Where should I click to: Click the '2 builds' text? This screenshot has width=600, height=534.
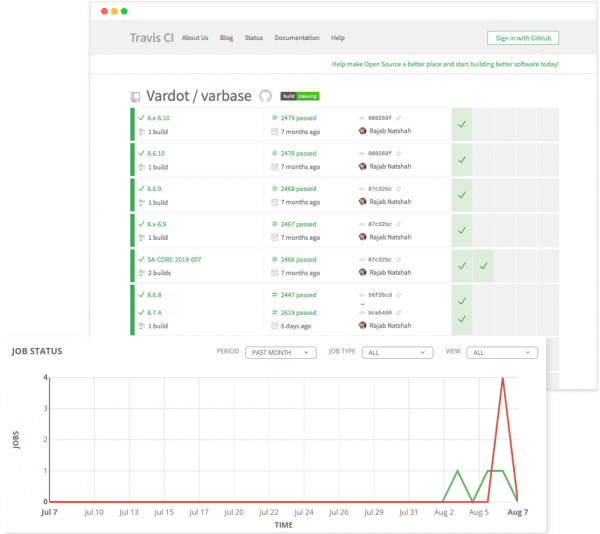(160, 273)
